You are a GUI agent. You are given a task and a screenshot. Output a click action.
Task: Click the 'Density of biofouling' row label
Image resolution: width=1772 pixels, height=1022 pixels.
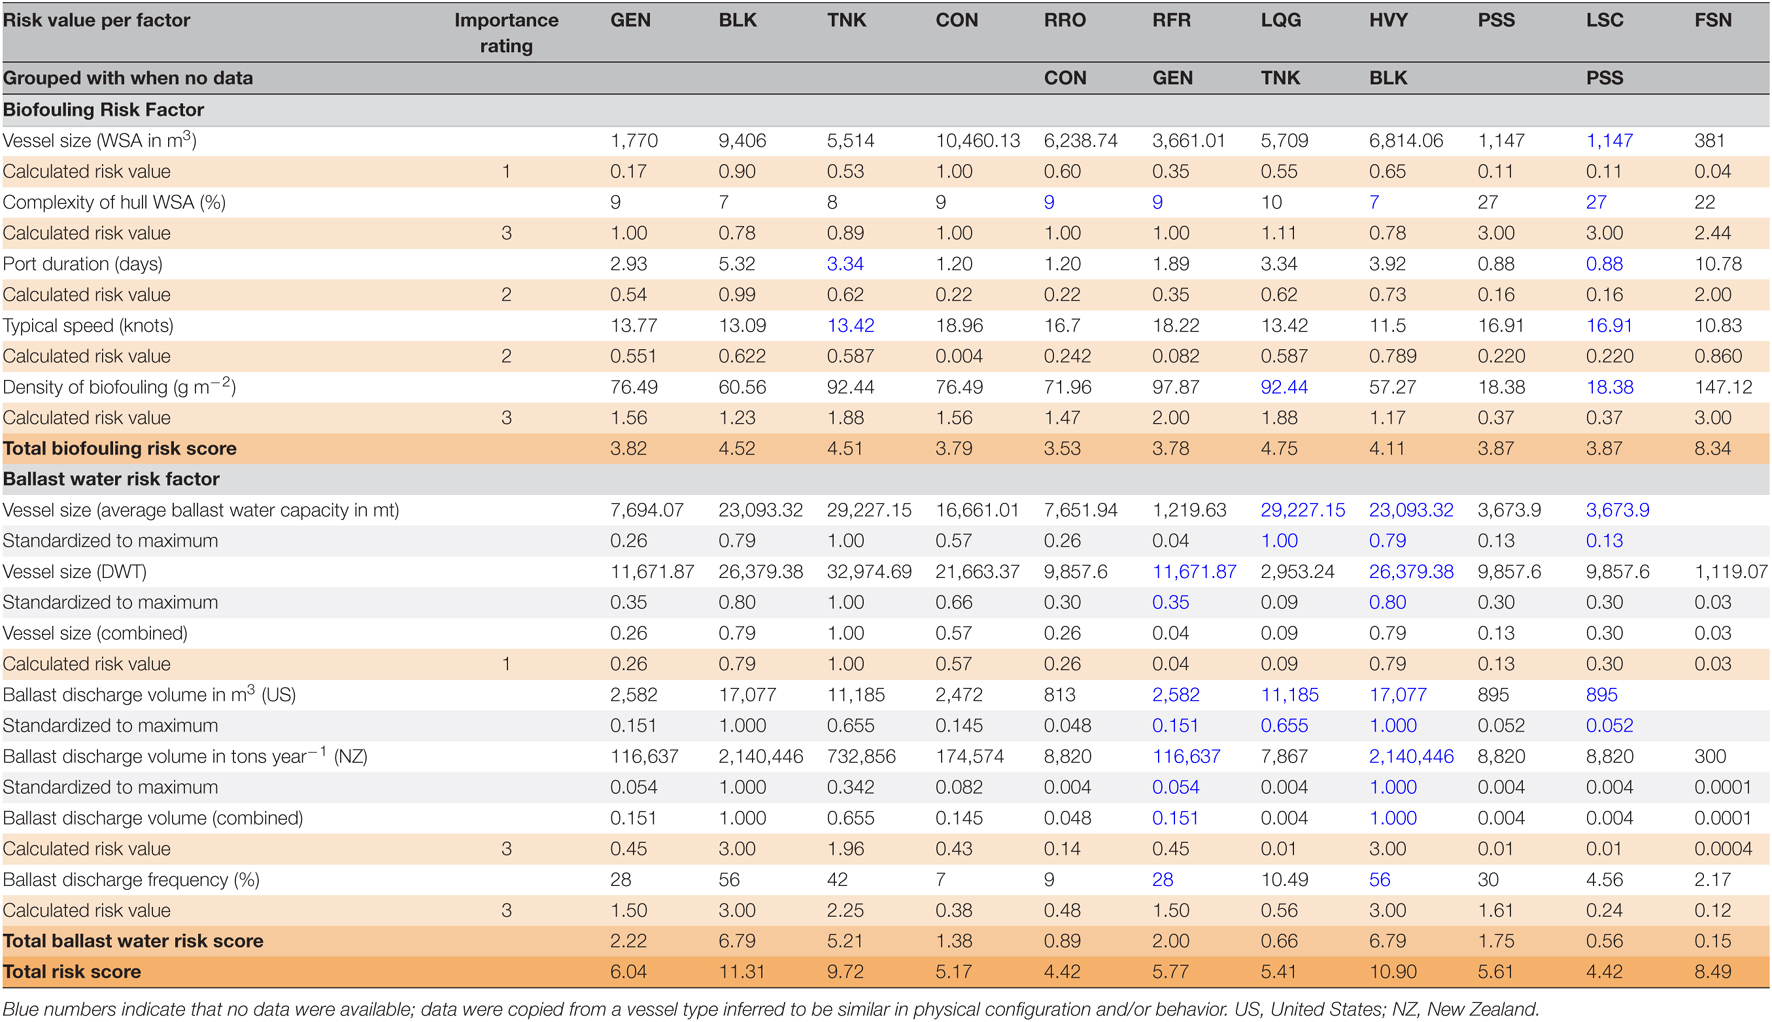tap(120, 387)
